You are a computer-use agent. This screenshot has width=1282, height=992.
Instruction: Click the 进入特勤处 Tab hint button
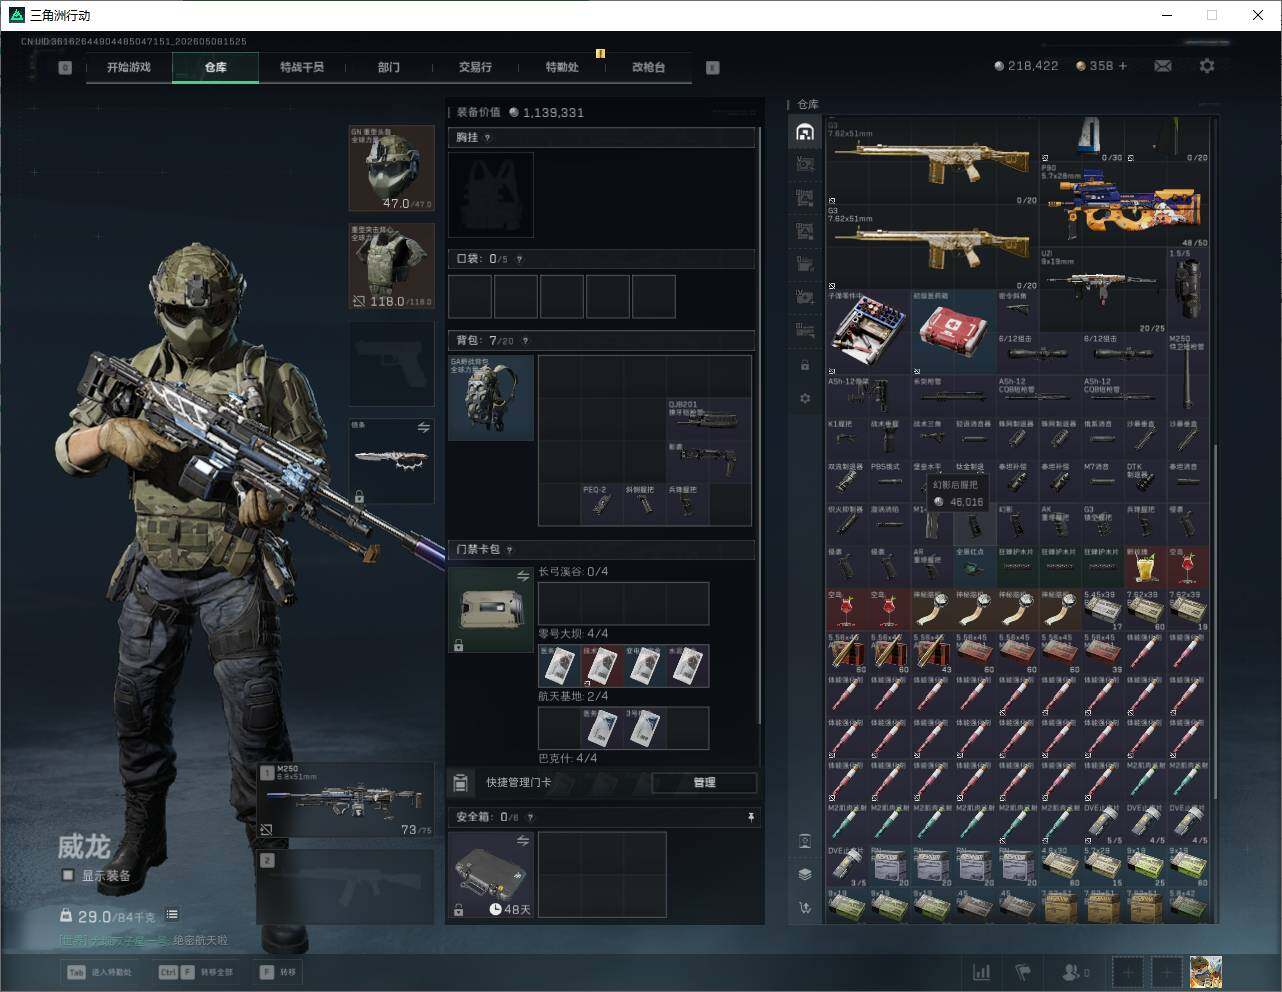click(99, 972)
